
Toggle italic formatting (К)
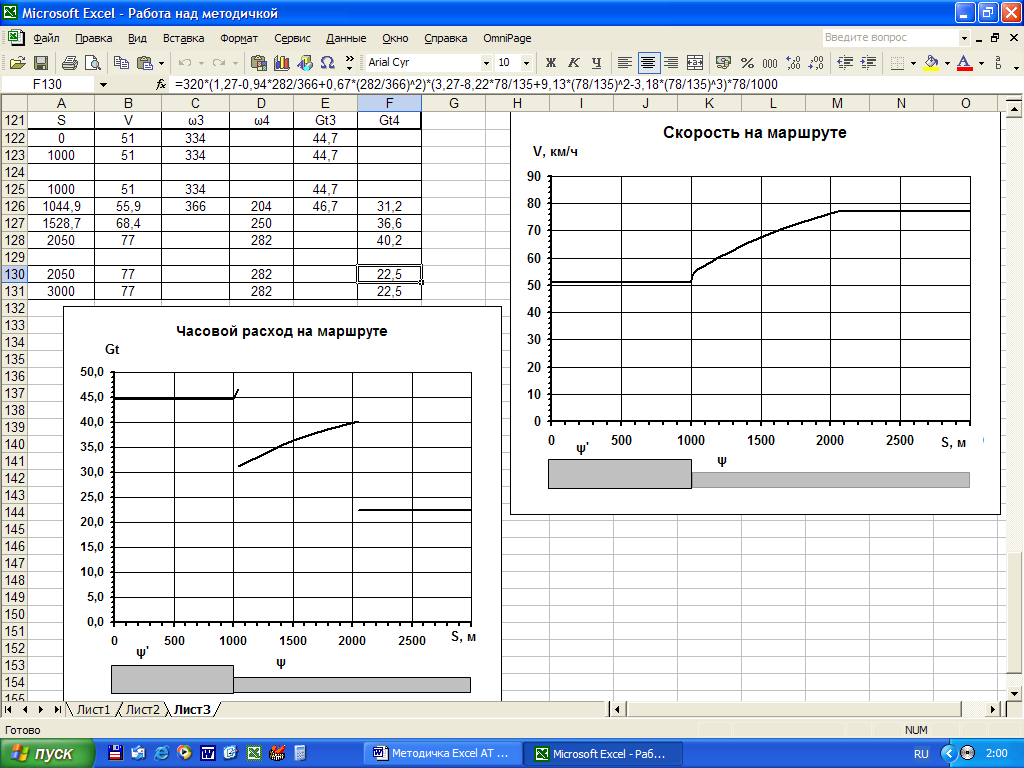coord(573,63)
